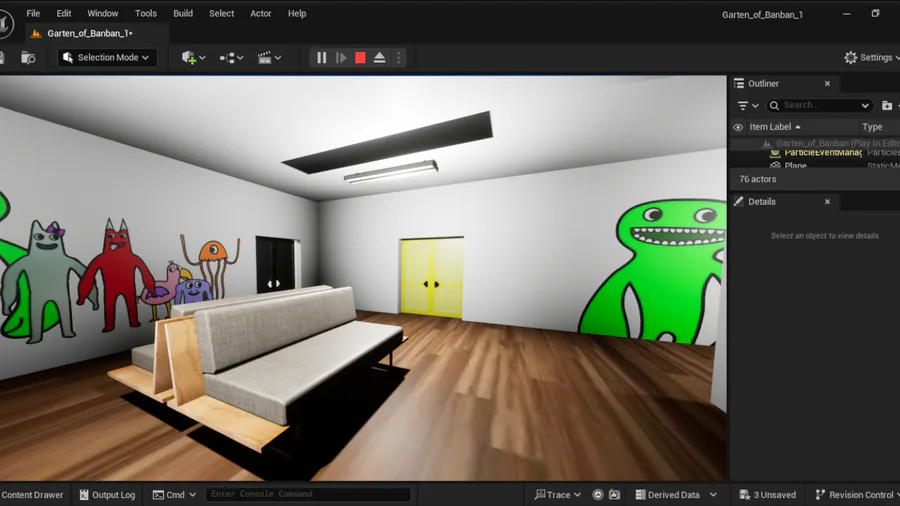Eject from the player controller
This screenshot has width=900, height=506.
pyautogui.click(x=379, y=57)
